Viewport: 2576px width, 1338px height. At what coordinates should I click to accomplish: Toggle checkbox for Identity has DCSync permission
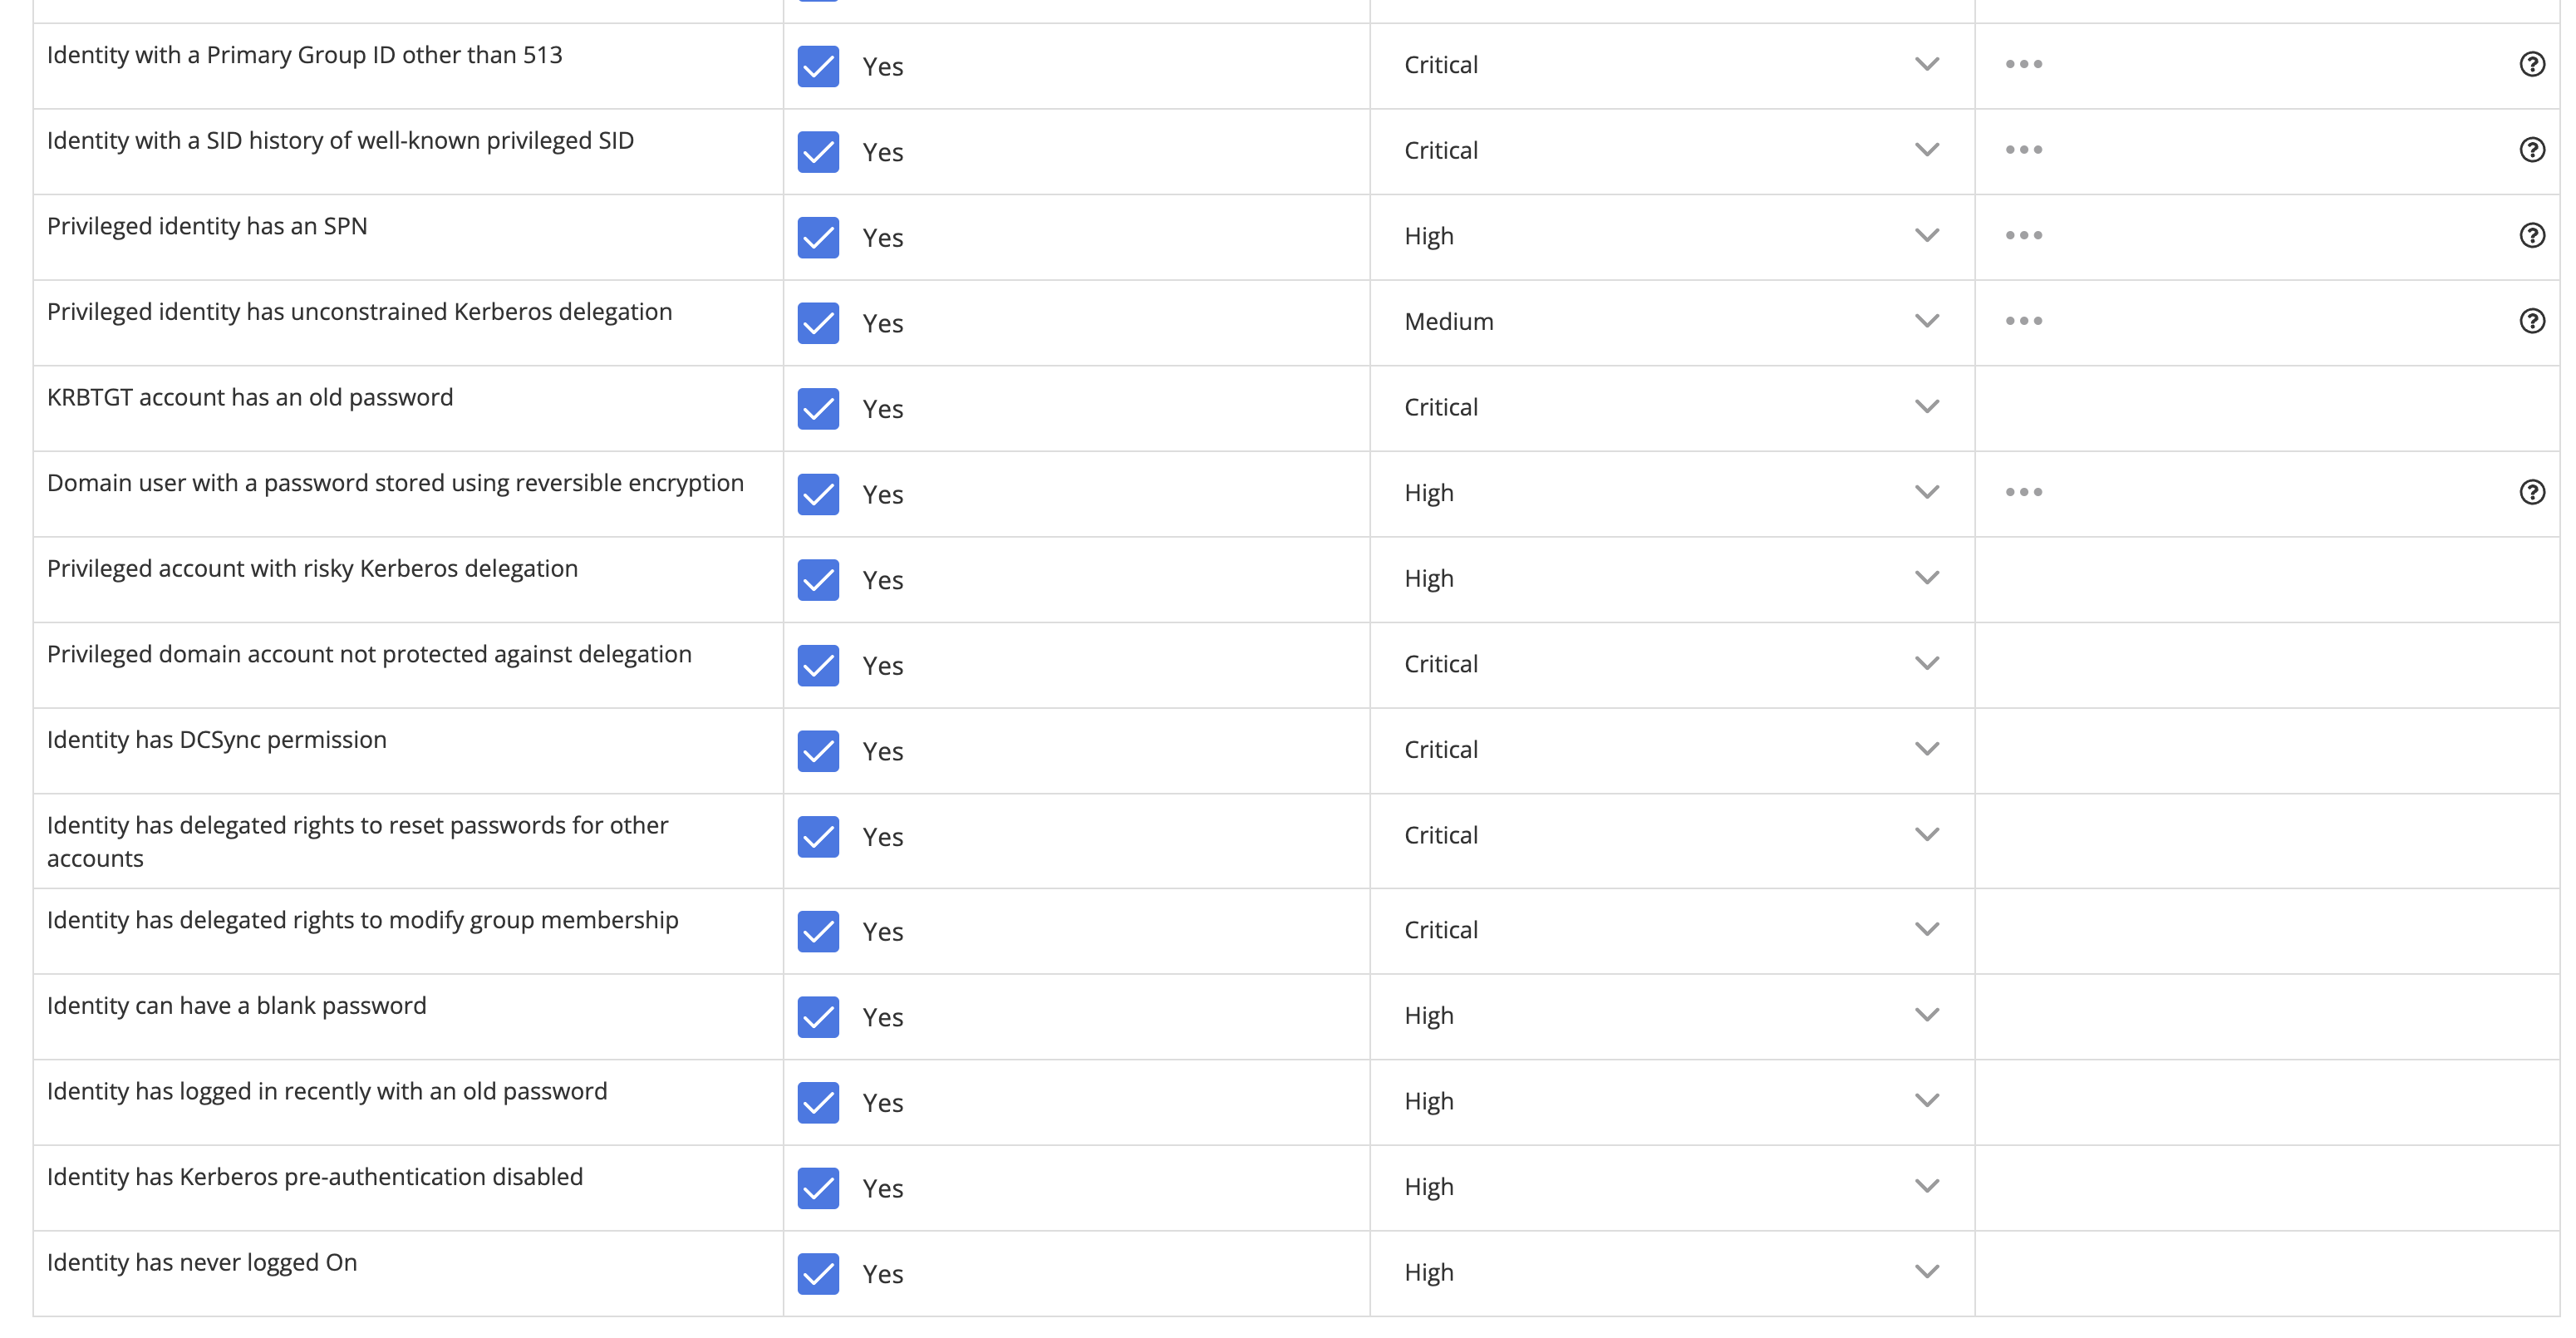pos(818,751)
